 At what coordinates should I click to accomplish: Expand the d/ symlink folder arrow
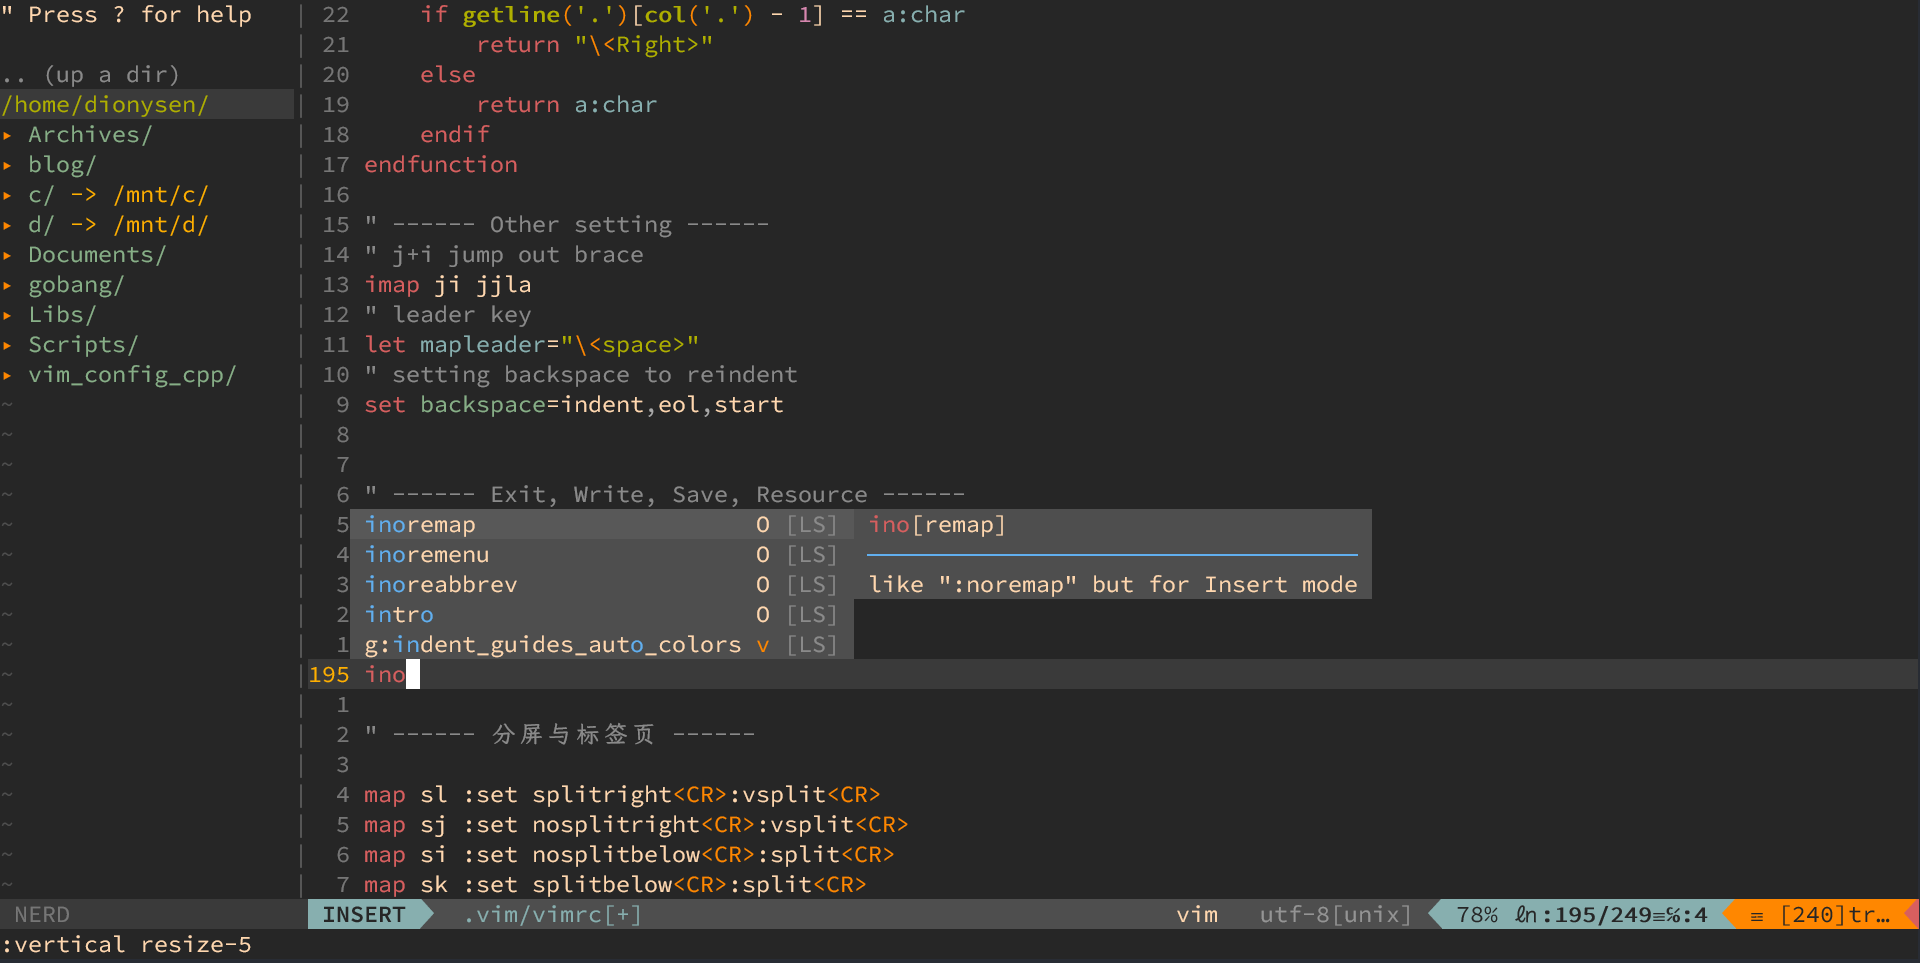[7, 225]
